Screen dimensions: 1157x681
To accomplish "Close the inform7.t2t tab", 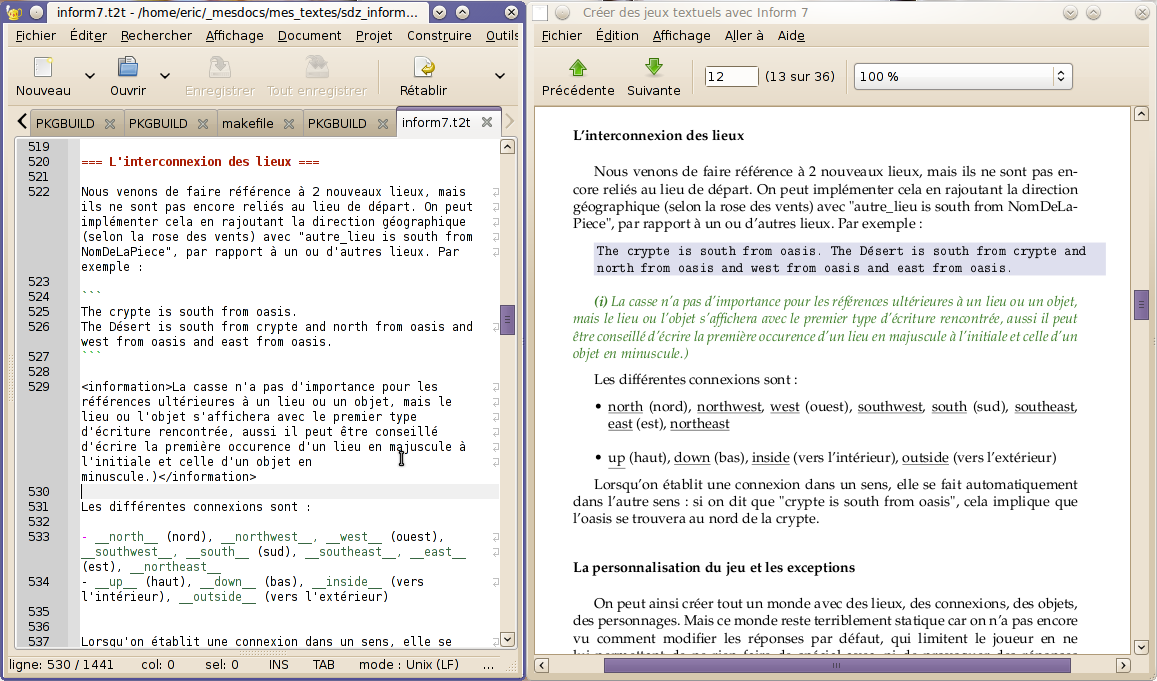I will (487, 122).
